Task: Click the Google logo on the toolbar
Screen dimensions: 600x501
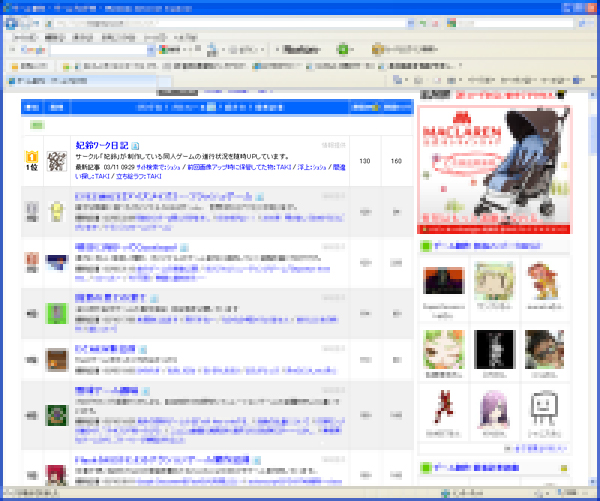Action: [x=33, y=49]
